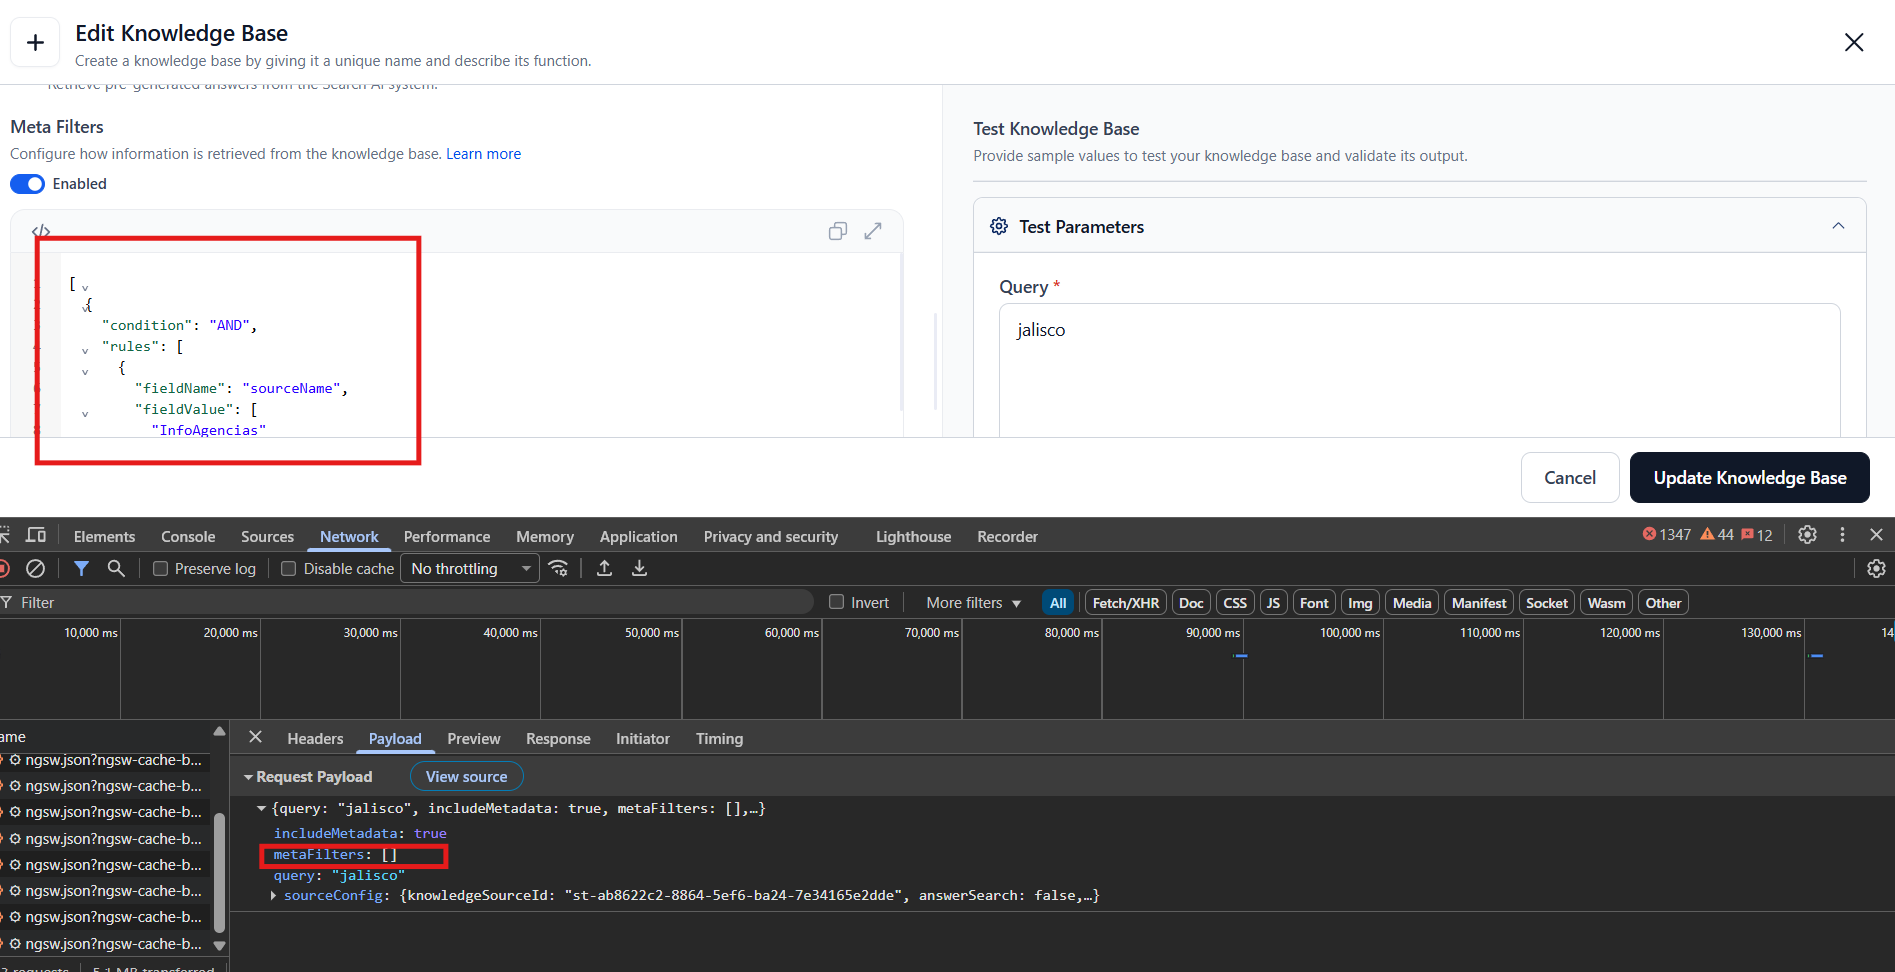Collapse the Test Parameters section
1895x972 pixels.
point(1838,226)
